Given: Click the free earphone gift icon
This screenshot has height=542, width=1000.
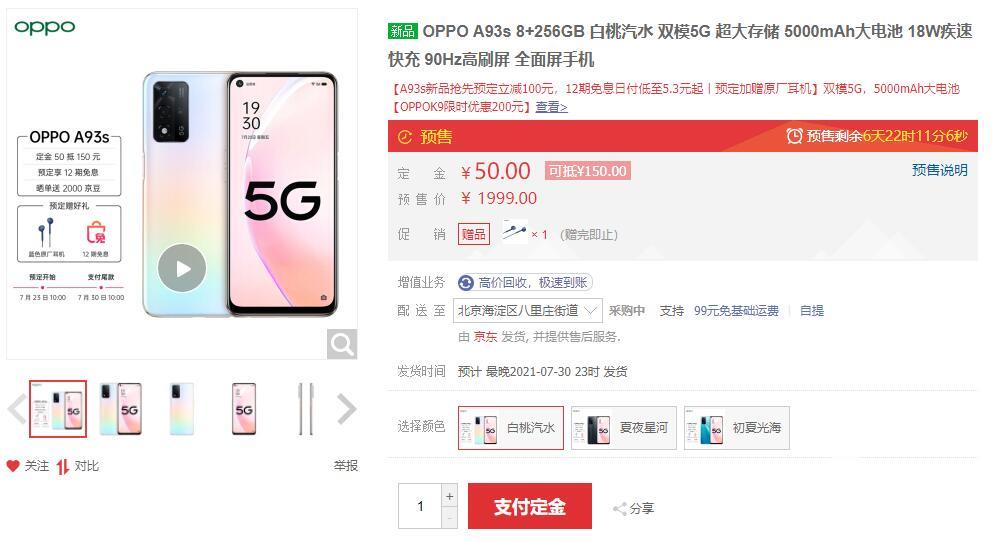Looking at the screenshot, I should (515, 233).
